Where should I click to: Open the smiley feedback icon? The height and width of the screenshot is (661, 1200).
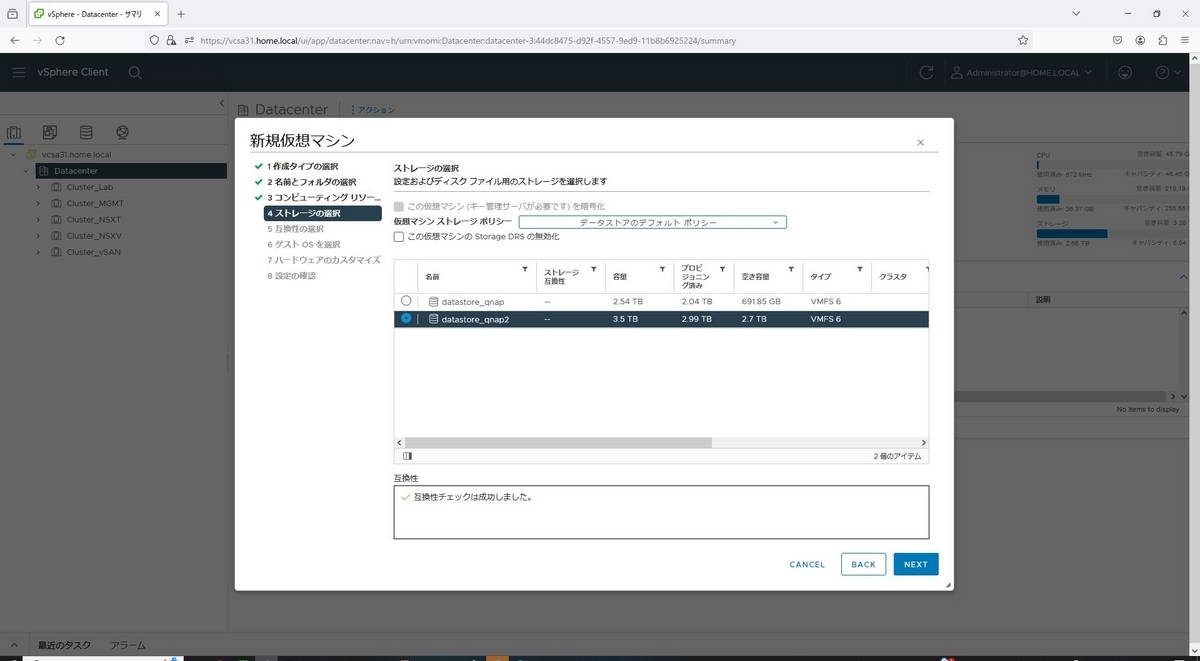click(1125, 72)
